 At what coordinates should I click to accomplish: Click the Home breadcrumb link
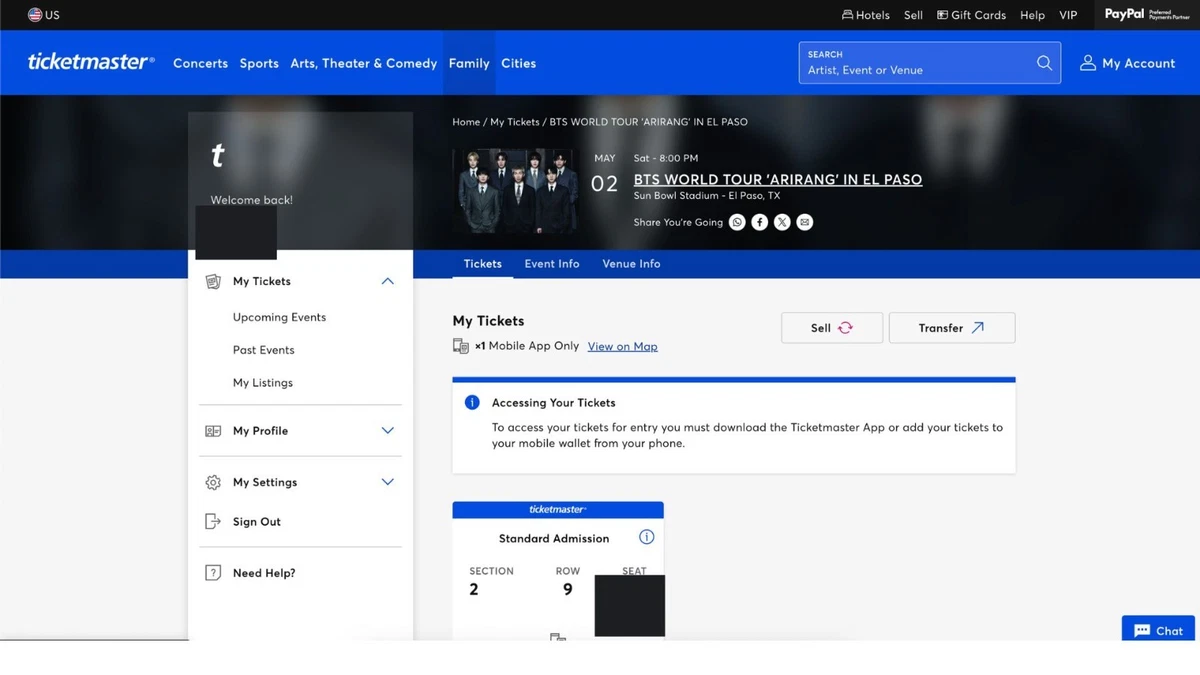pyautogui.click(x=466, y=122)
